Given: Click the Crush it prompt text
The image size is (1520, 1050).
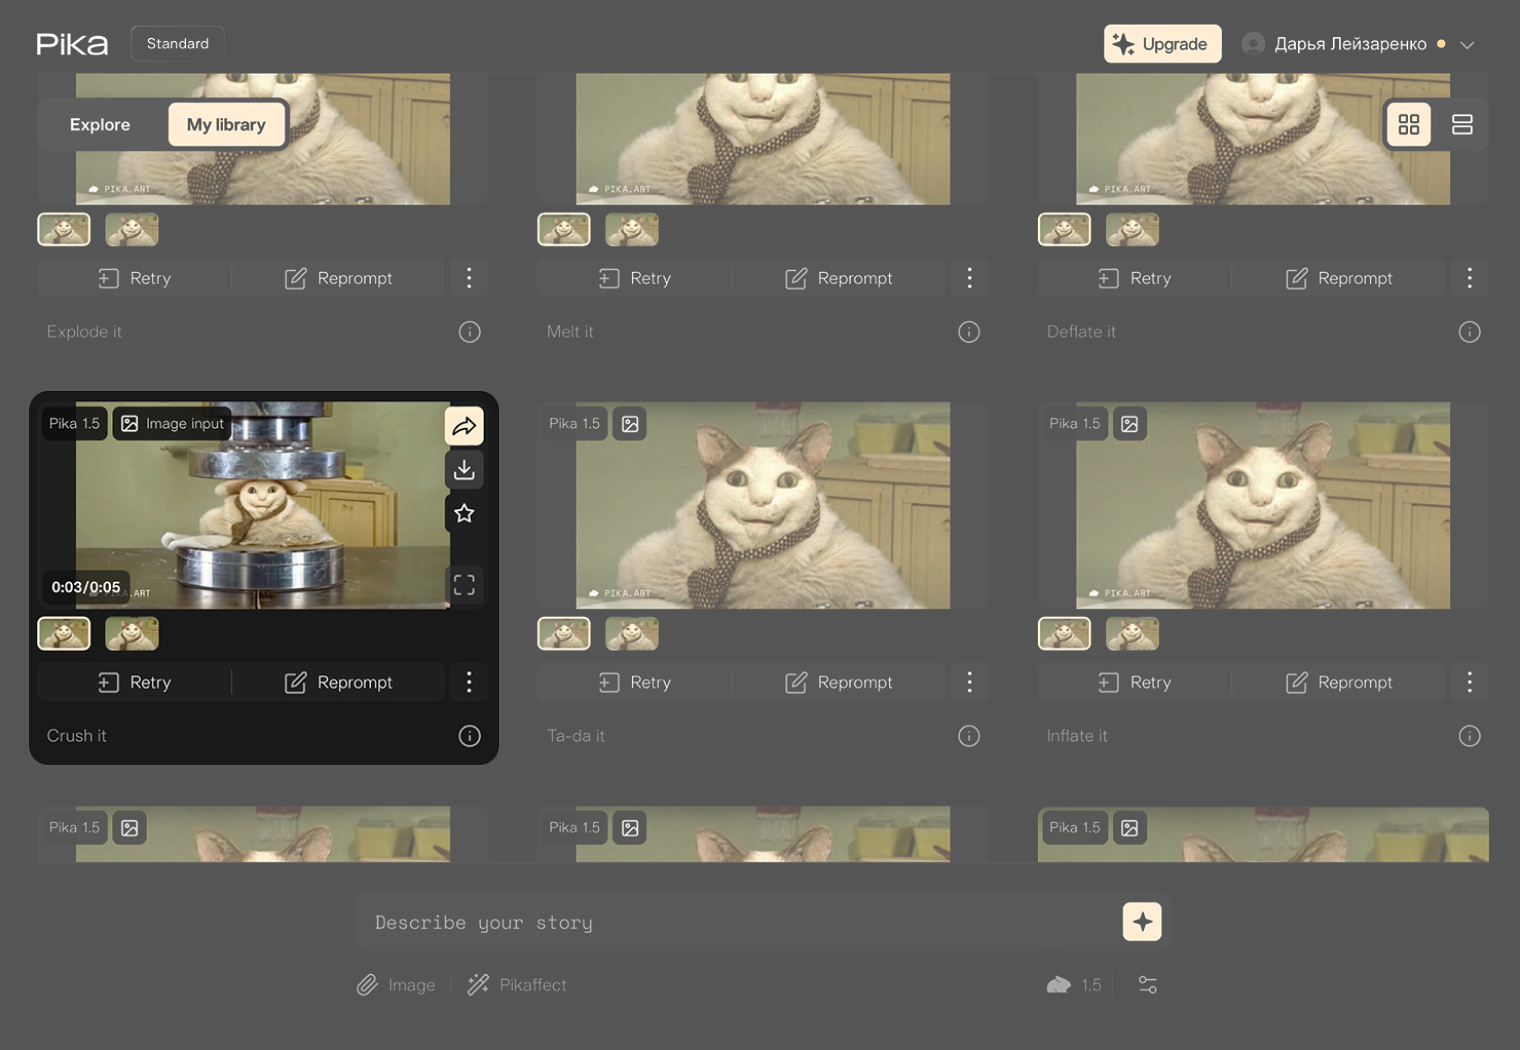Looking at the screenshot, I should point(77,736).
